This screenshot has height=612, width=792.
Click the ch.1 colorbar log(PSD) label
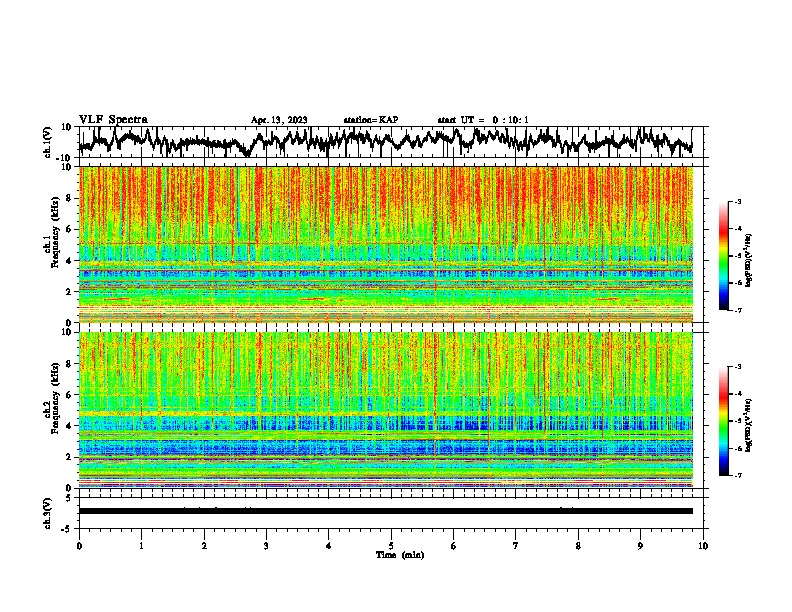point(749,260)
